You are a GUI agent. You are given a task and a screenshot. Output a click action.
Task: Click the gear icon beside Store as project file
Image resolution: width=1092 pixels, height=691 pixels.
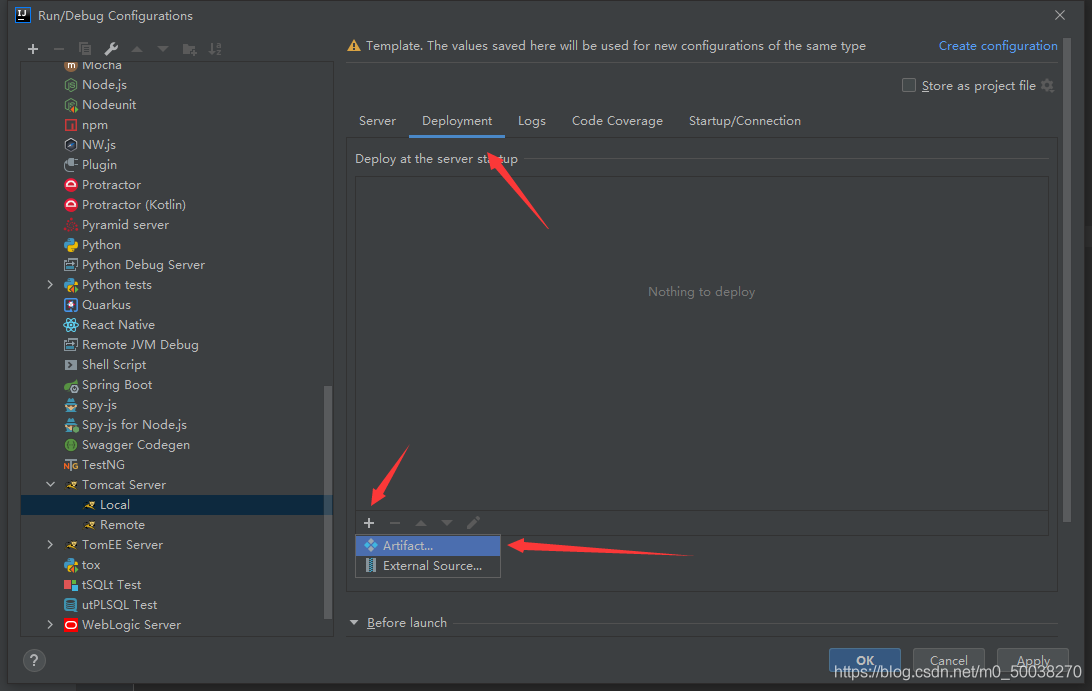point(1047,86)
